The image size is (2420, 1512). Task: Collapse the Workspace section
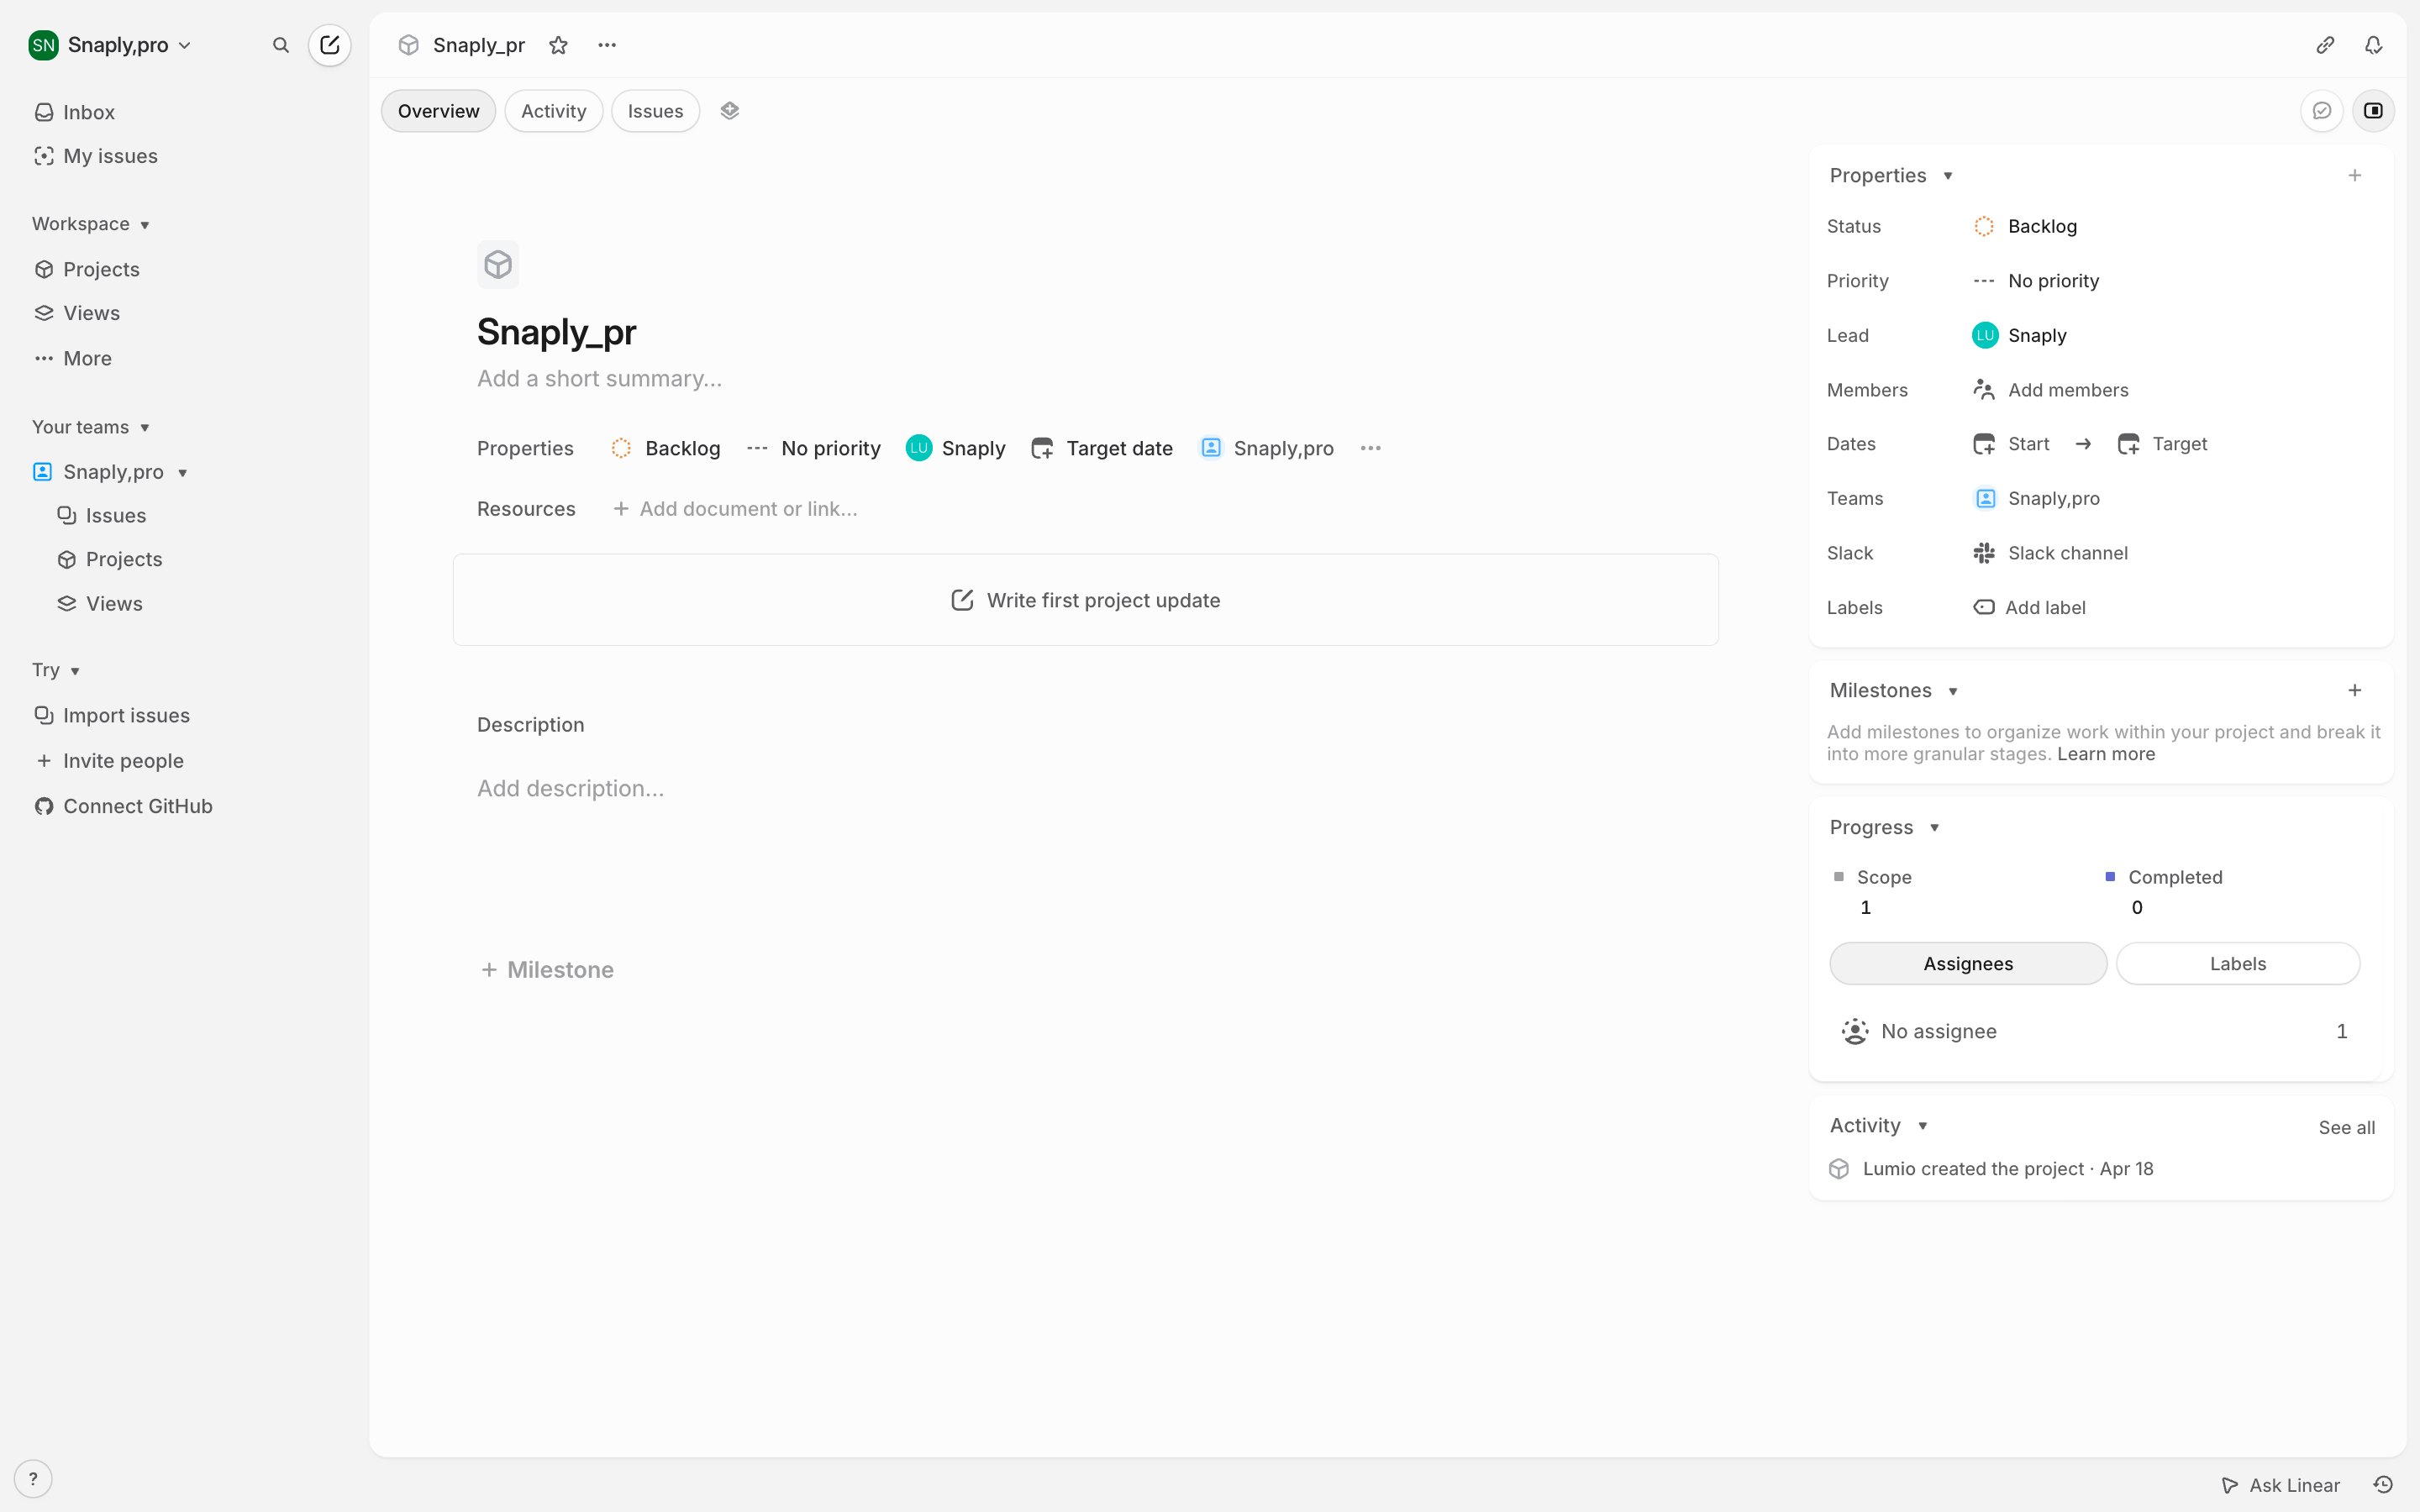(x=91, y=224)
